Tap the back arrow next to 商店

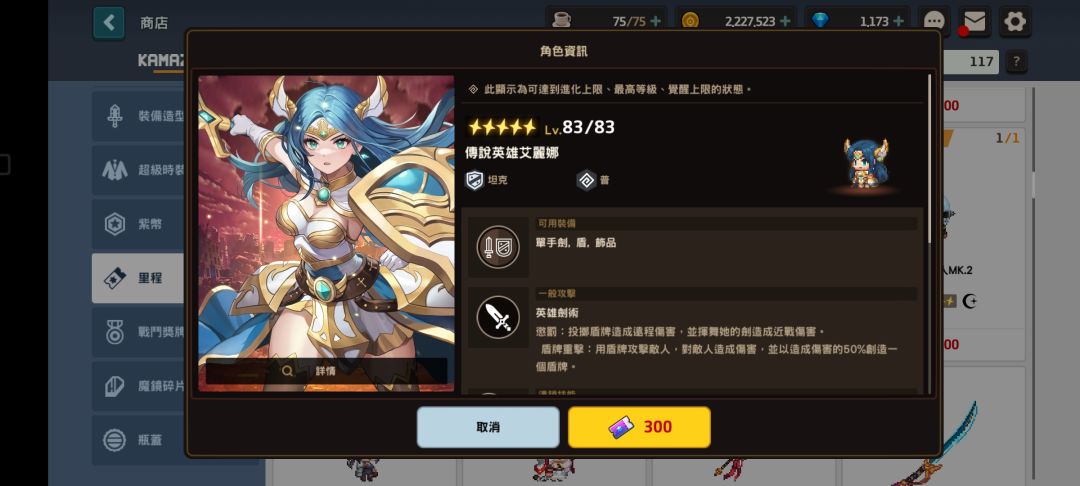[x=109, y=23]
